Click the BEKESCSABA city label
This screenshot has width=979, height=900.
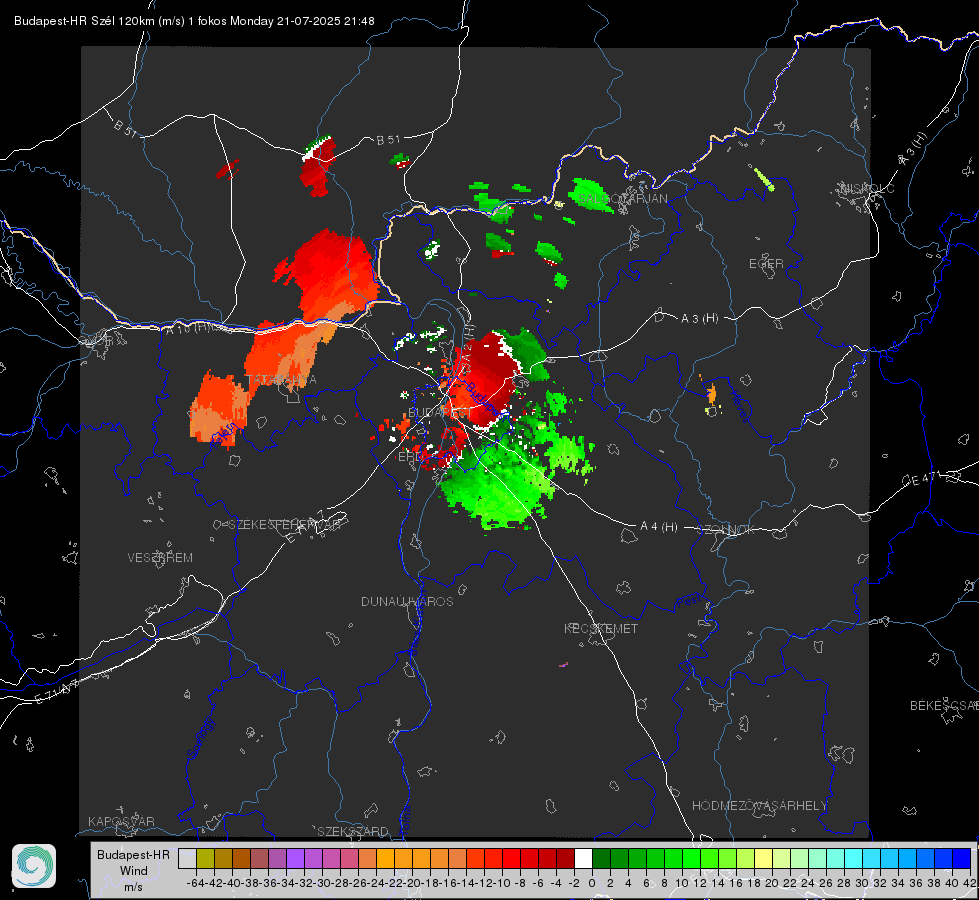(x=944, y=705)
